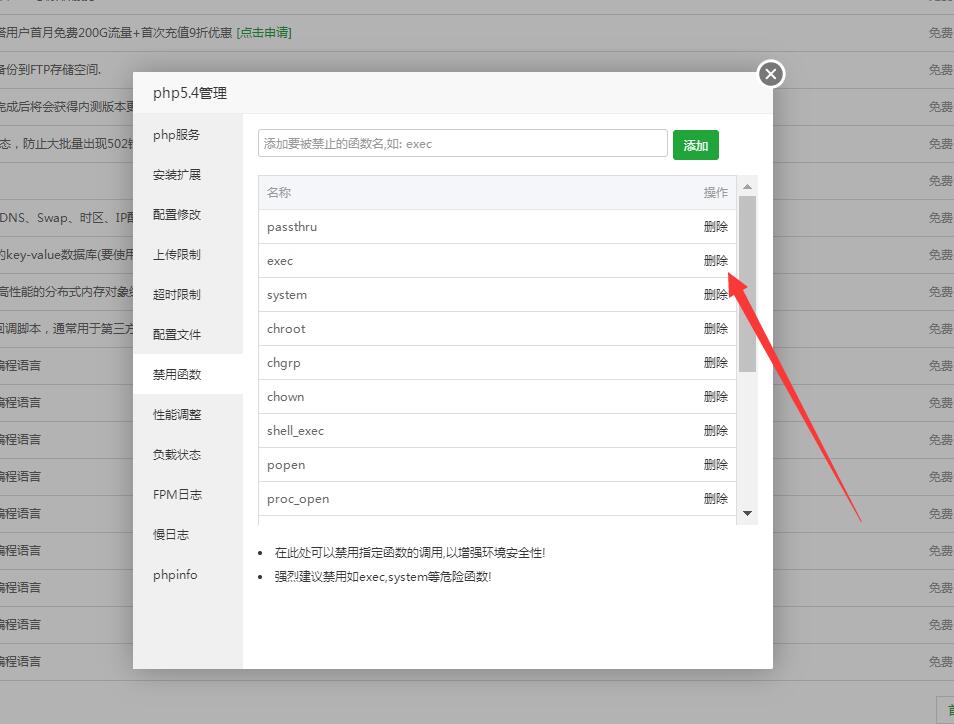Remove passthru from disabled list
This screenshot has width=954, height=724.
(x=715, y=227)
